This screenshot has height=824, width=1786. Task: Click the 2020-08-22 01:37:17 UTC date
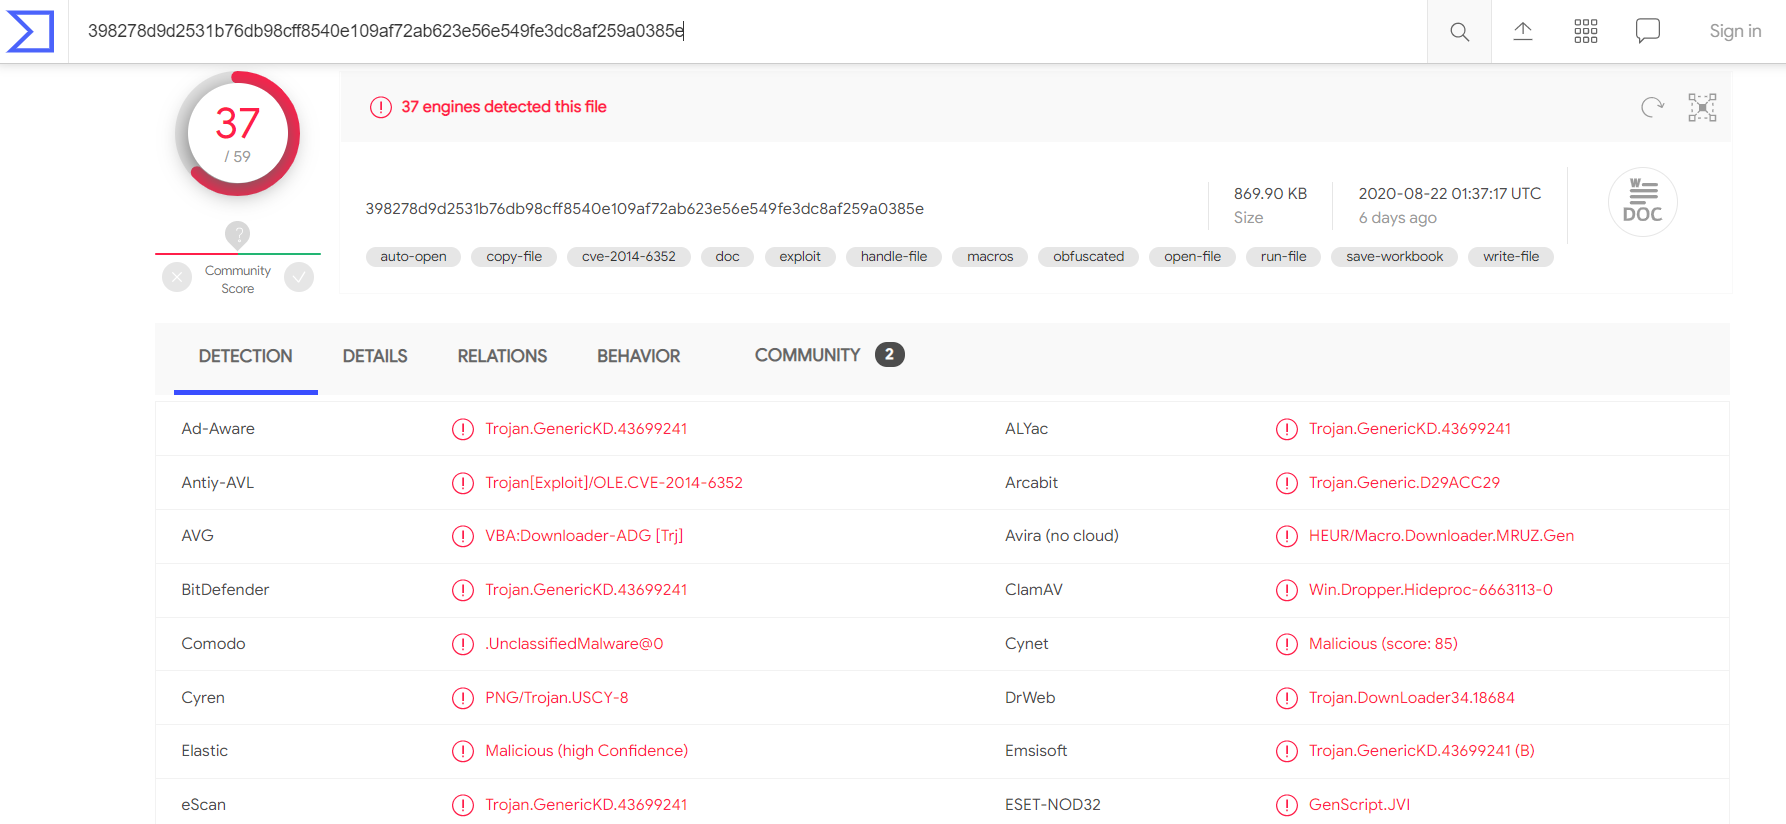[x=1449, y=194]
